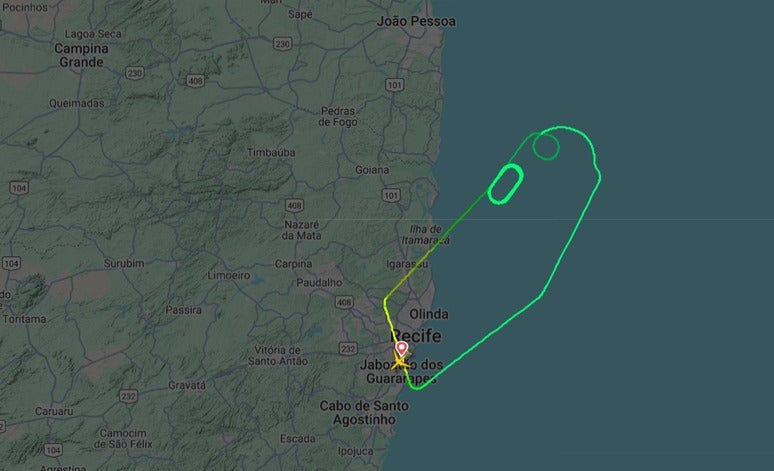Click the Olinda city label
Image resolution: width=774 pixels, height=471 pixels.
tap(429, 314)
